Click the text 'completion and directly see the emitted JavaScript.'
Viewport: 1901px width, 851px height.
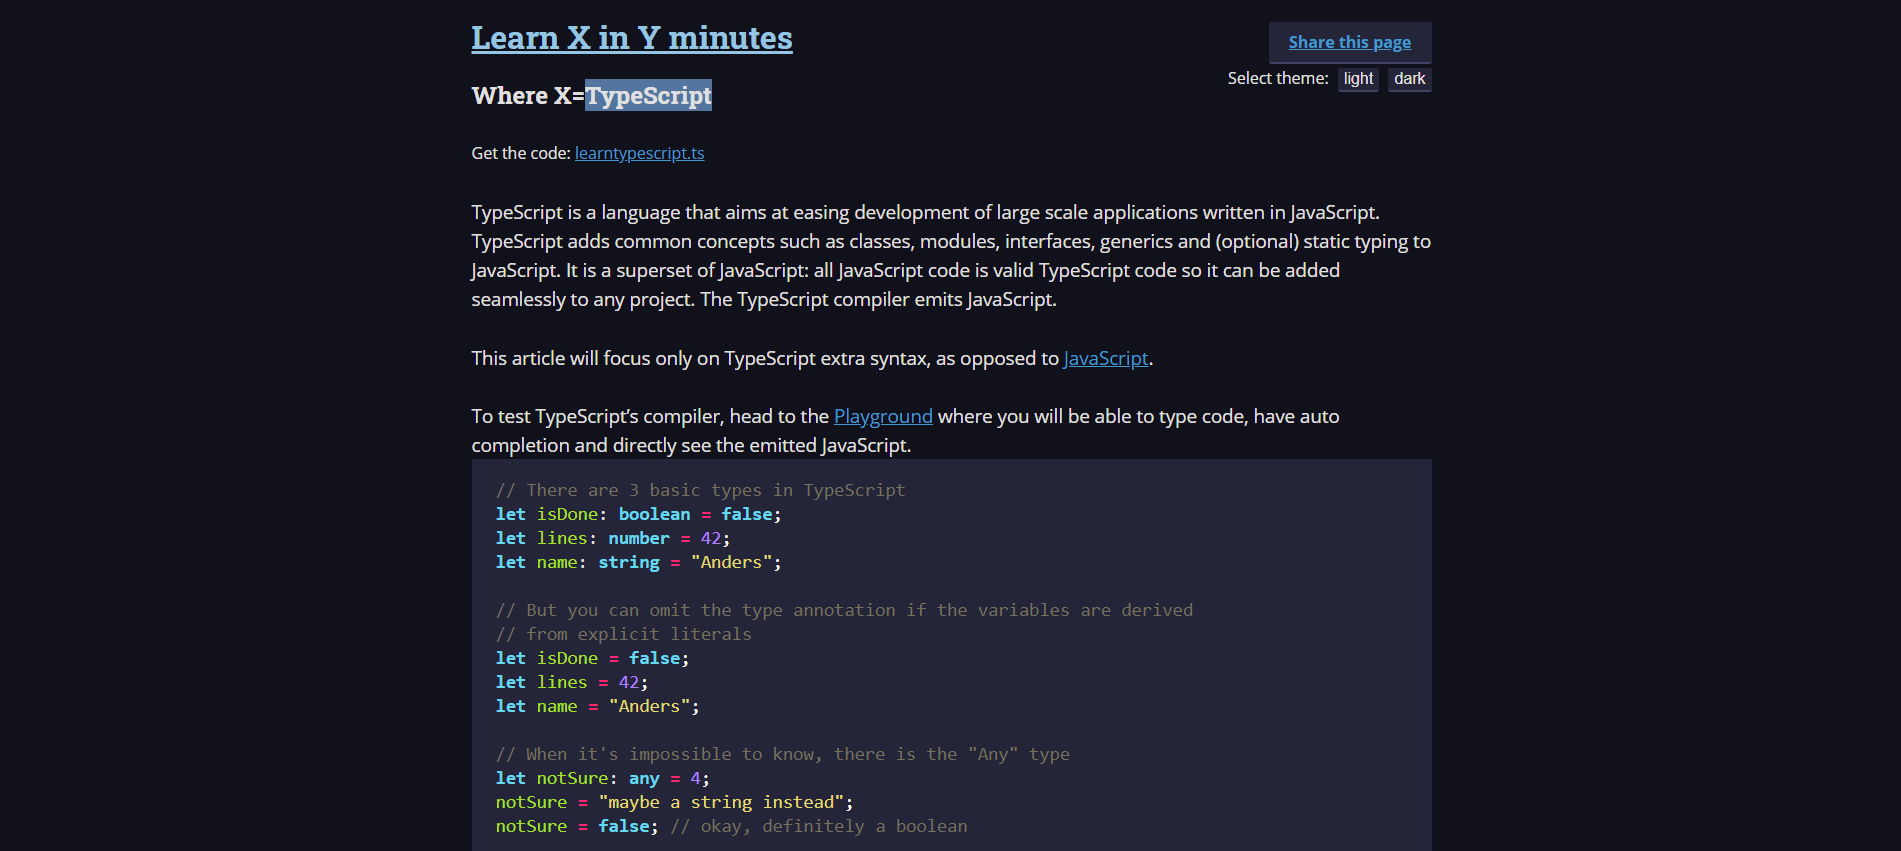click(x=691, y=445)
